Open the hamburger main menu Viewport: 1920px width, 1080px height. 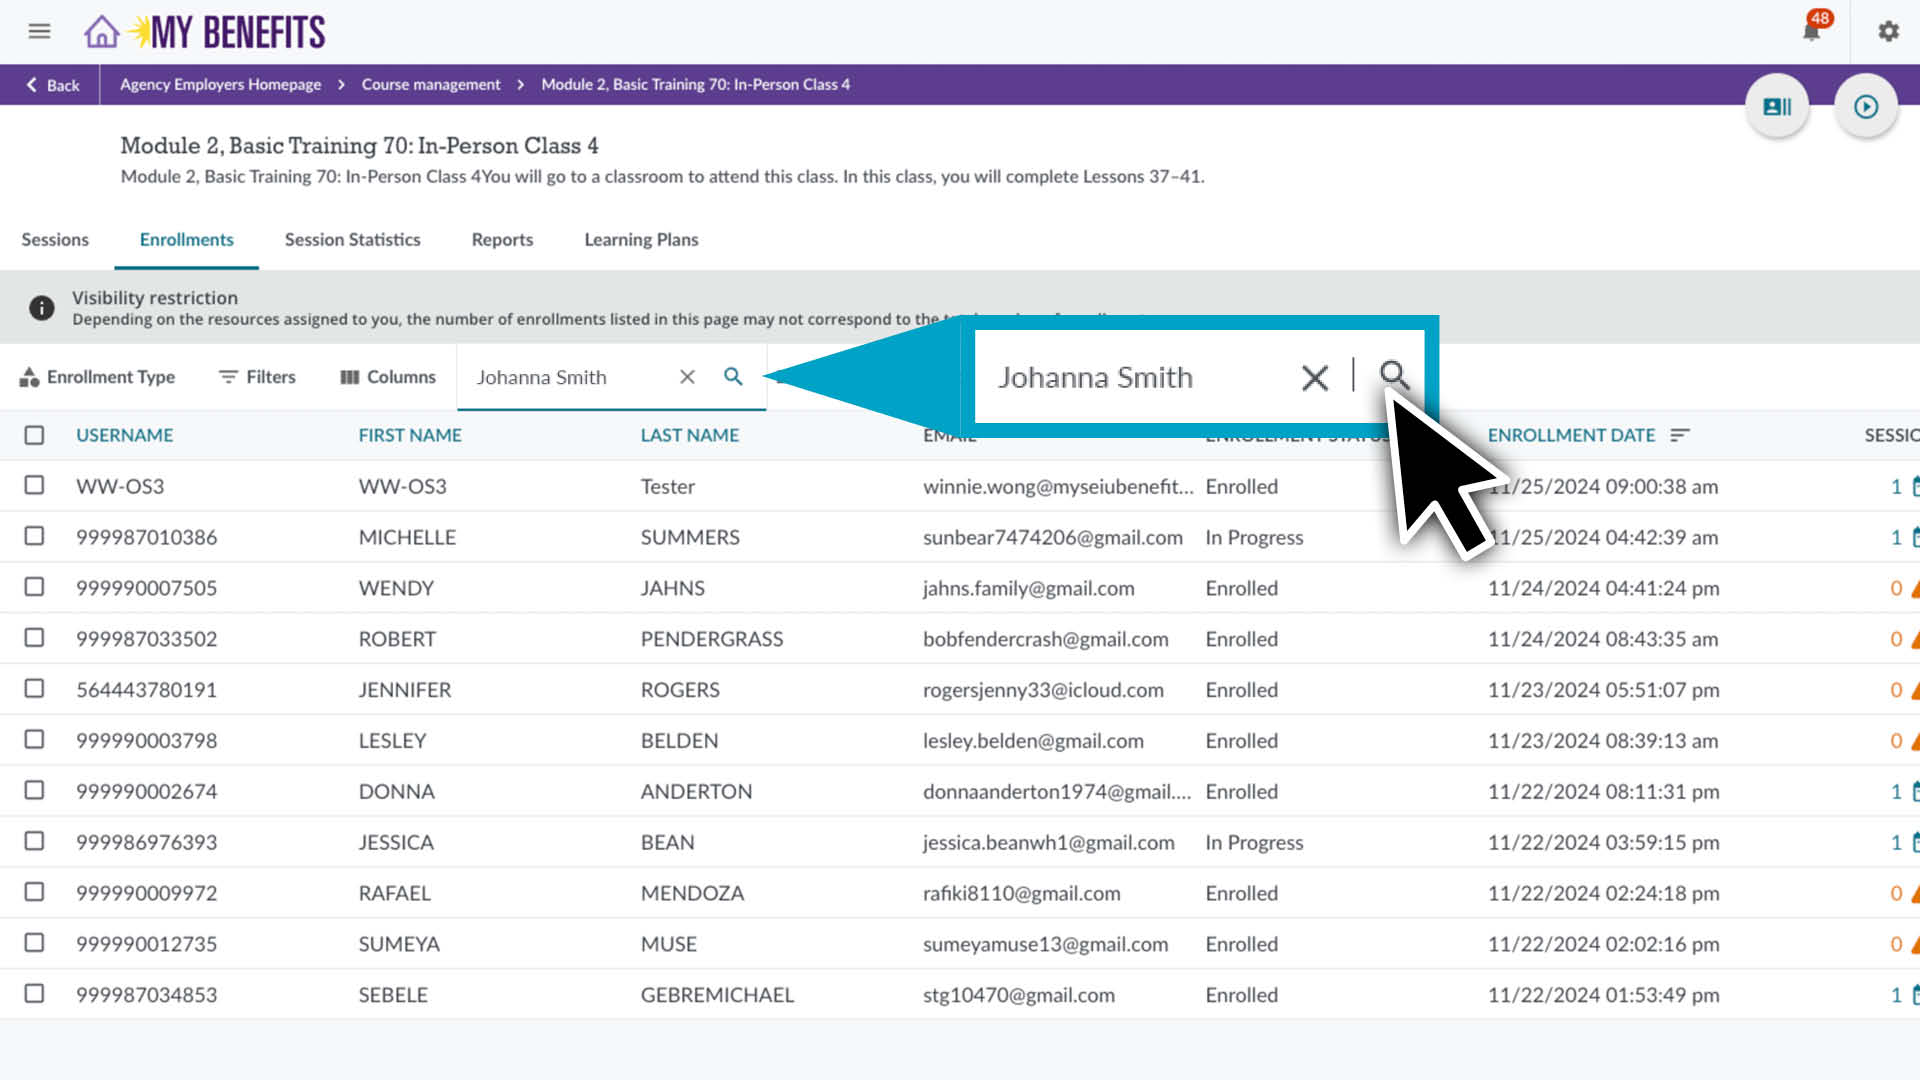[39, 32]
